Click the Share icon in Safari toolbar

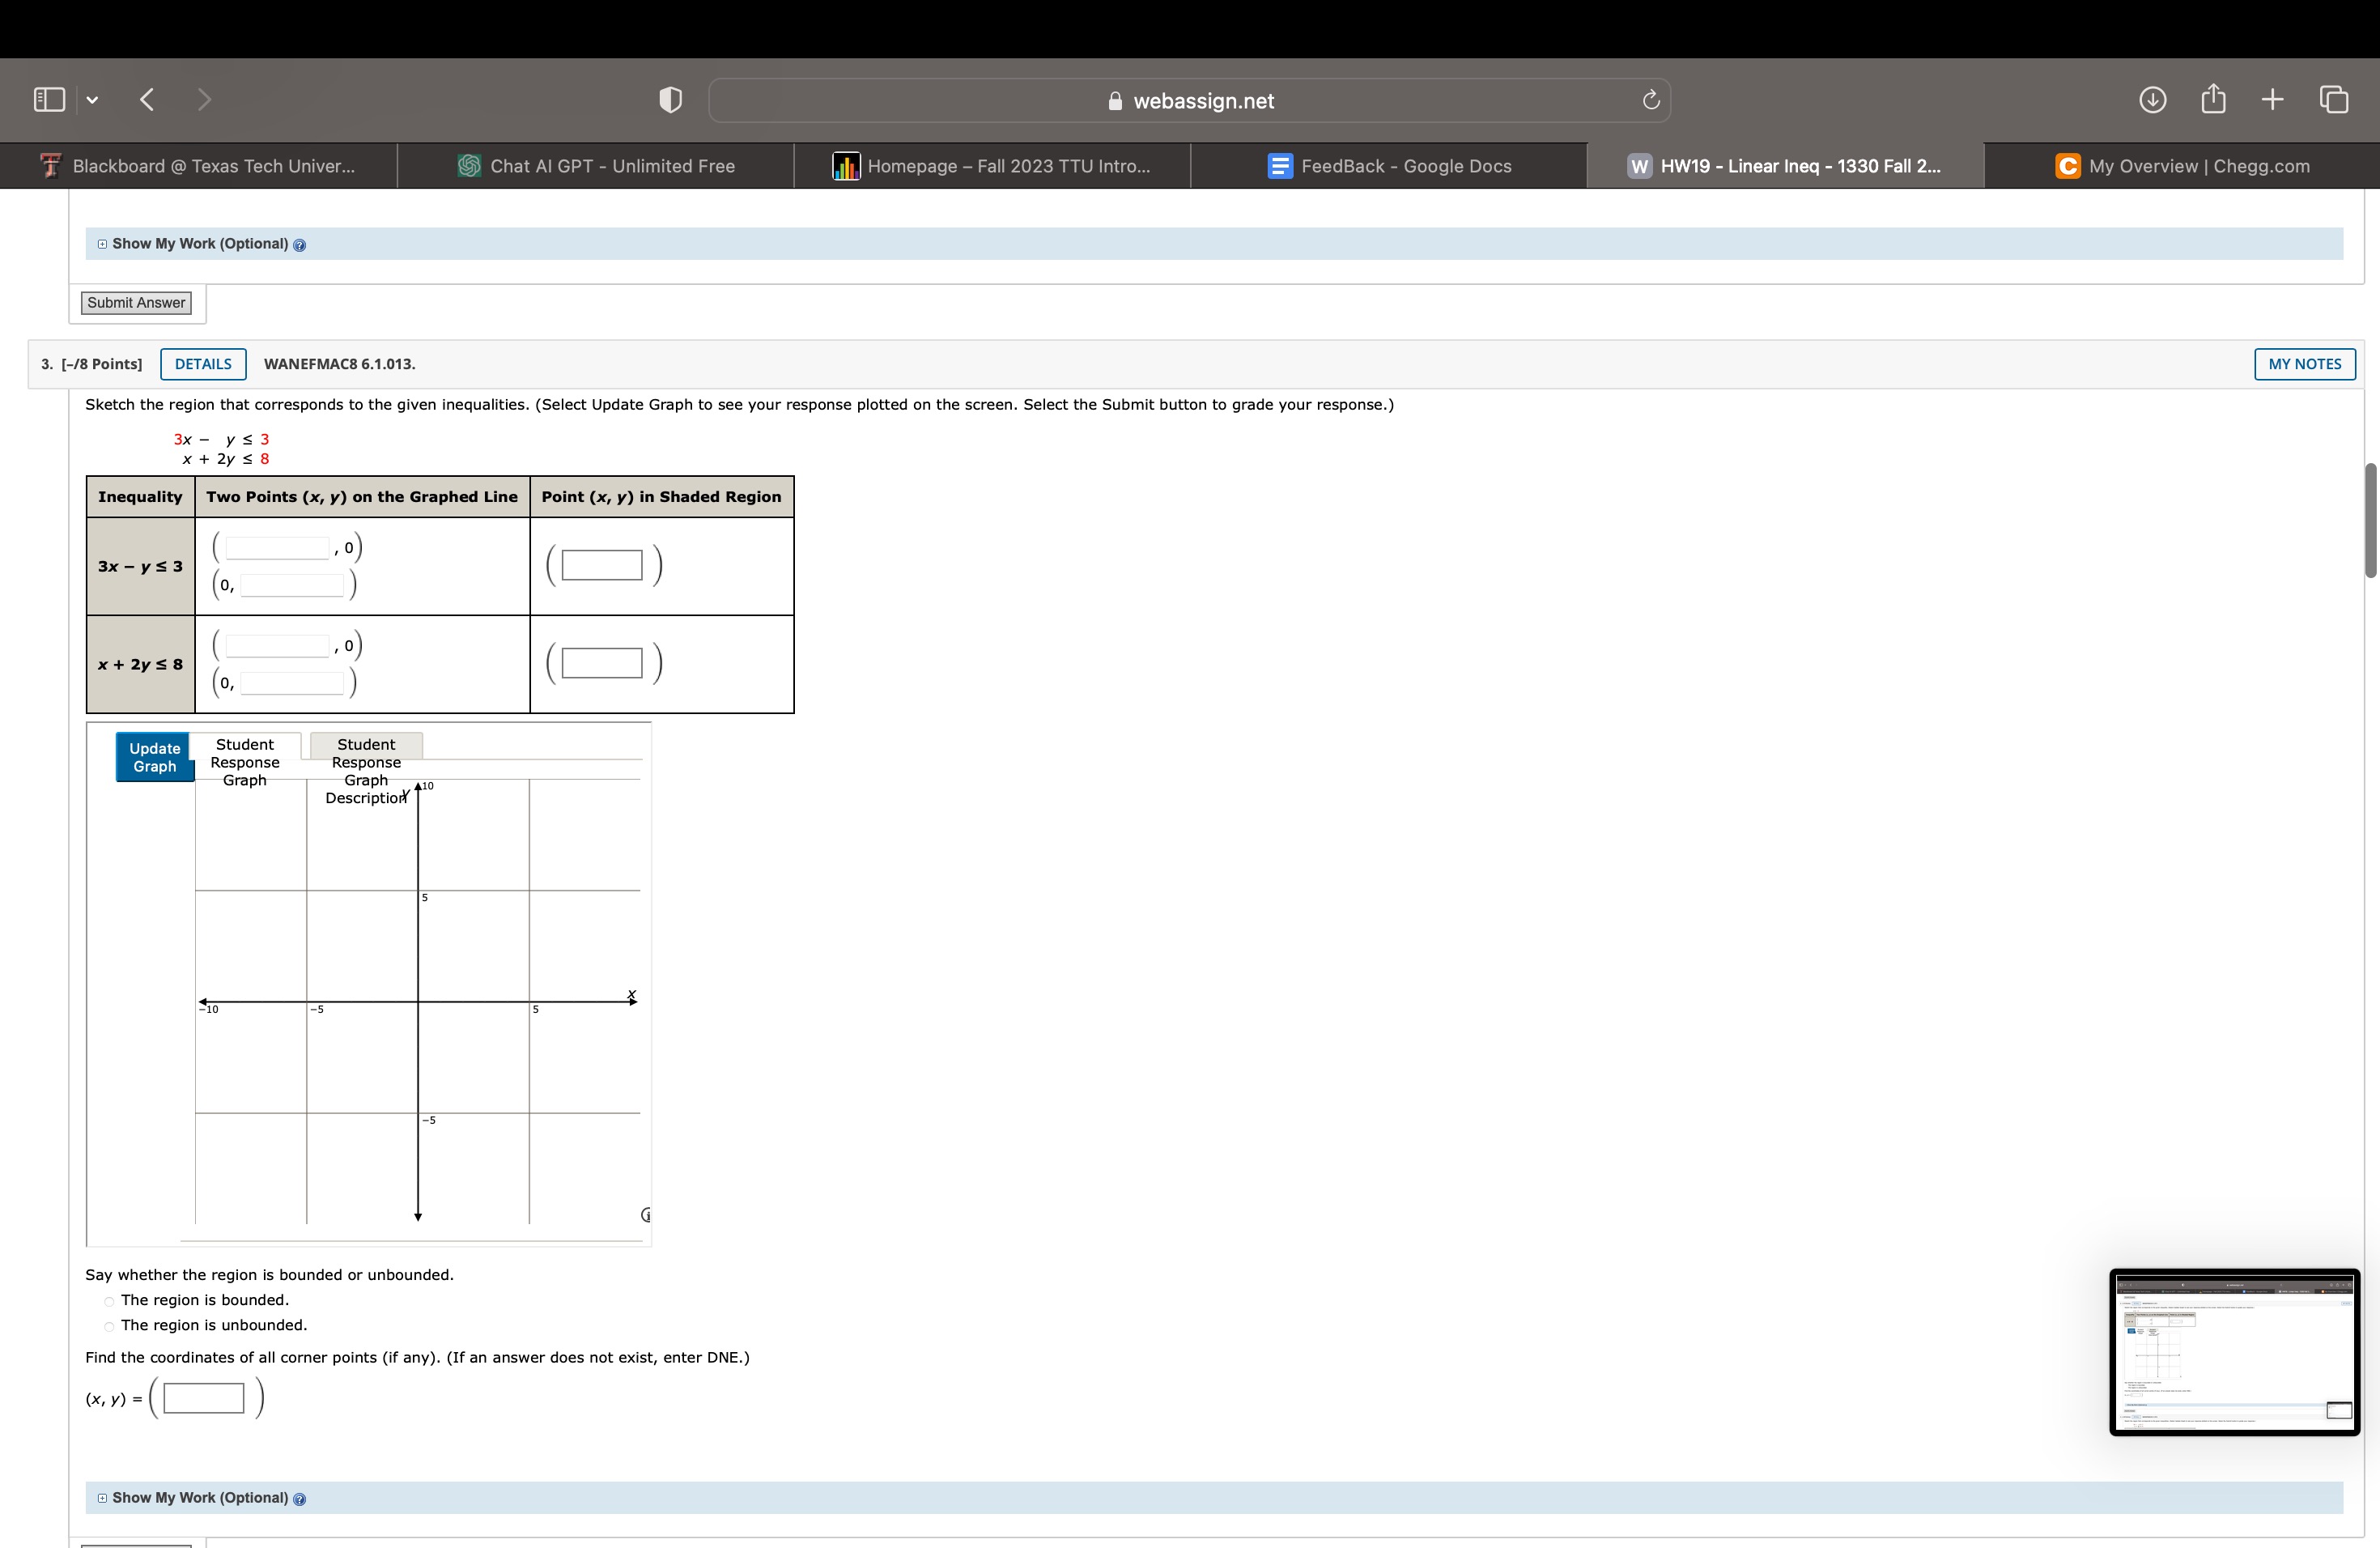[x=2213, y=99]
